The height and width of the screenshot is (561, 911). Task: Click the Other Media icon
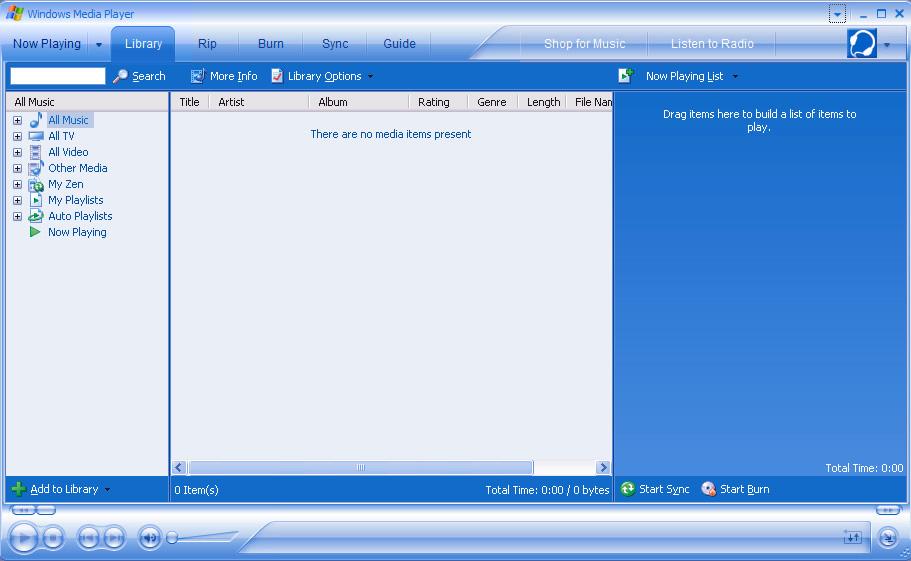(36, 168)
